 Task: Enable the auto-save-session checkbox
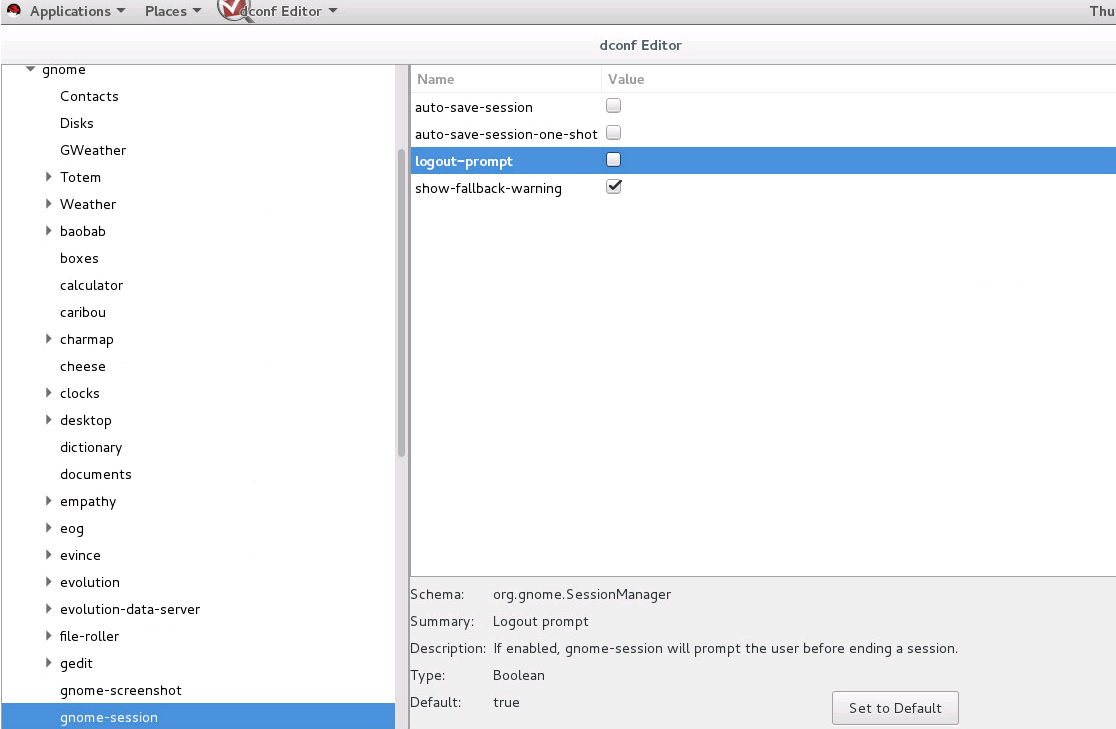click(613, 104)
